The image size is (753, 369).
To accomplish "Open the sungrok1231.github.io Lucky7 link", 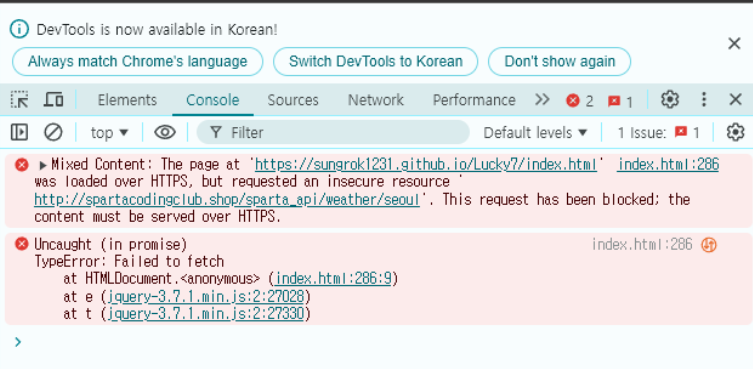I will point(426,165).
